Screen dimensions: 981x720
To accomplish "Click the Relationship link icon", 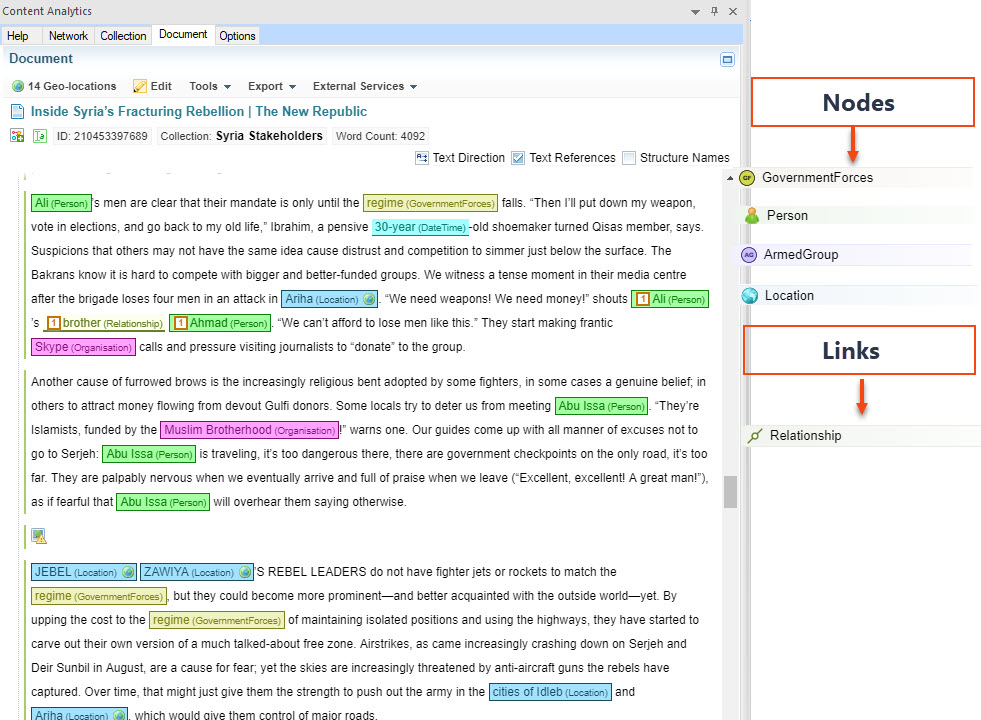I will [x=755, y=436].
